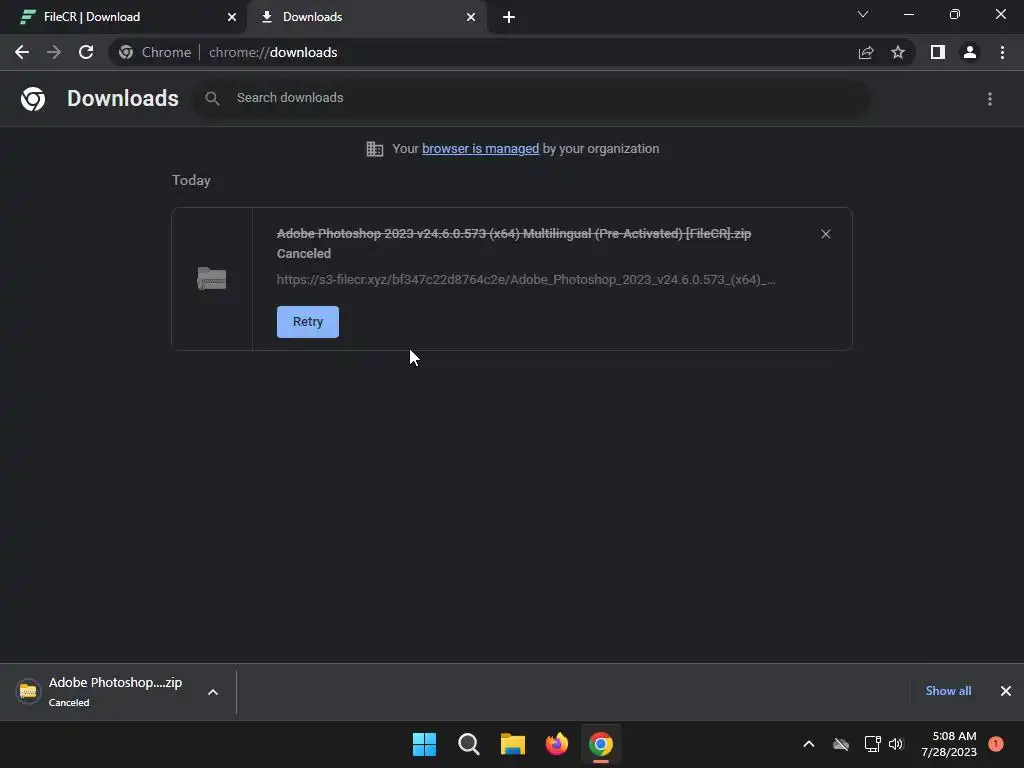The image size is (1024, 768).
Task: Retry the canceled Photoshop download
Action: point(308,322)
